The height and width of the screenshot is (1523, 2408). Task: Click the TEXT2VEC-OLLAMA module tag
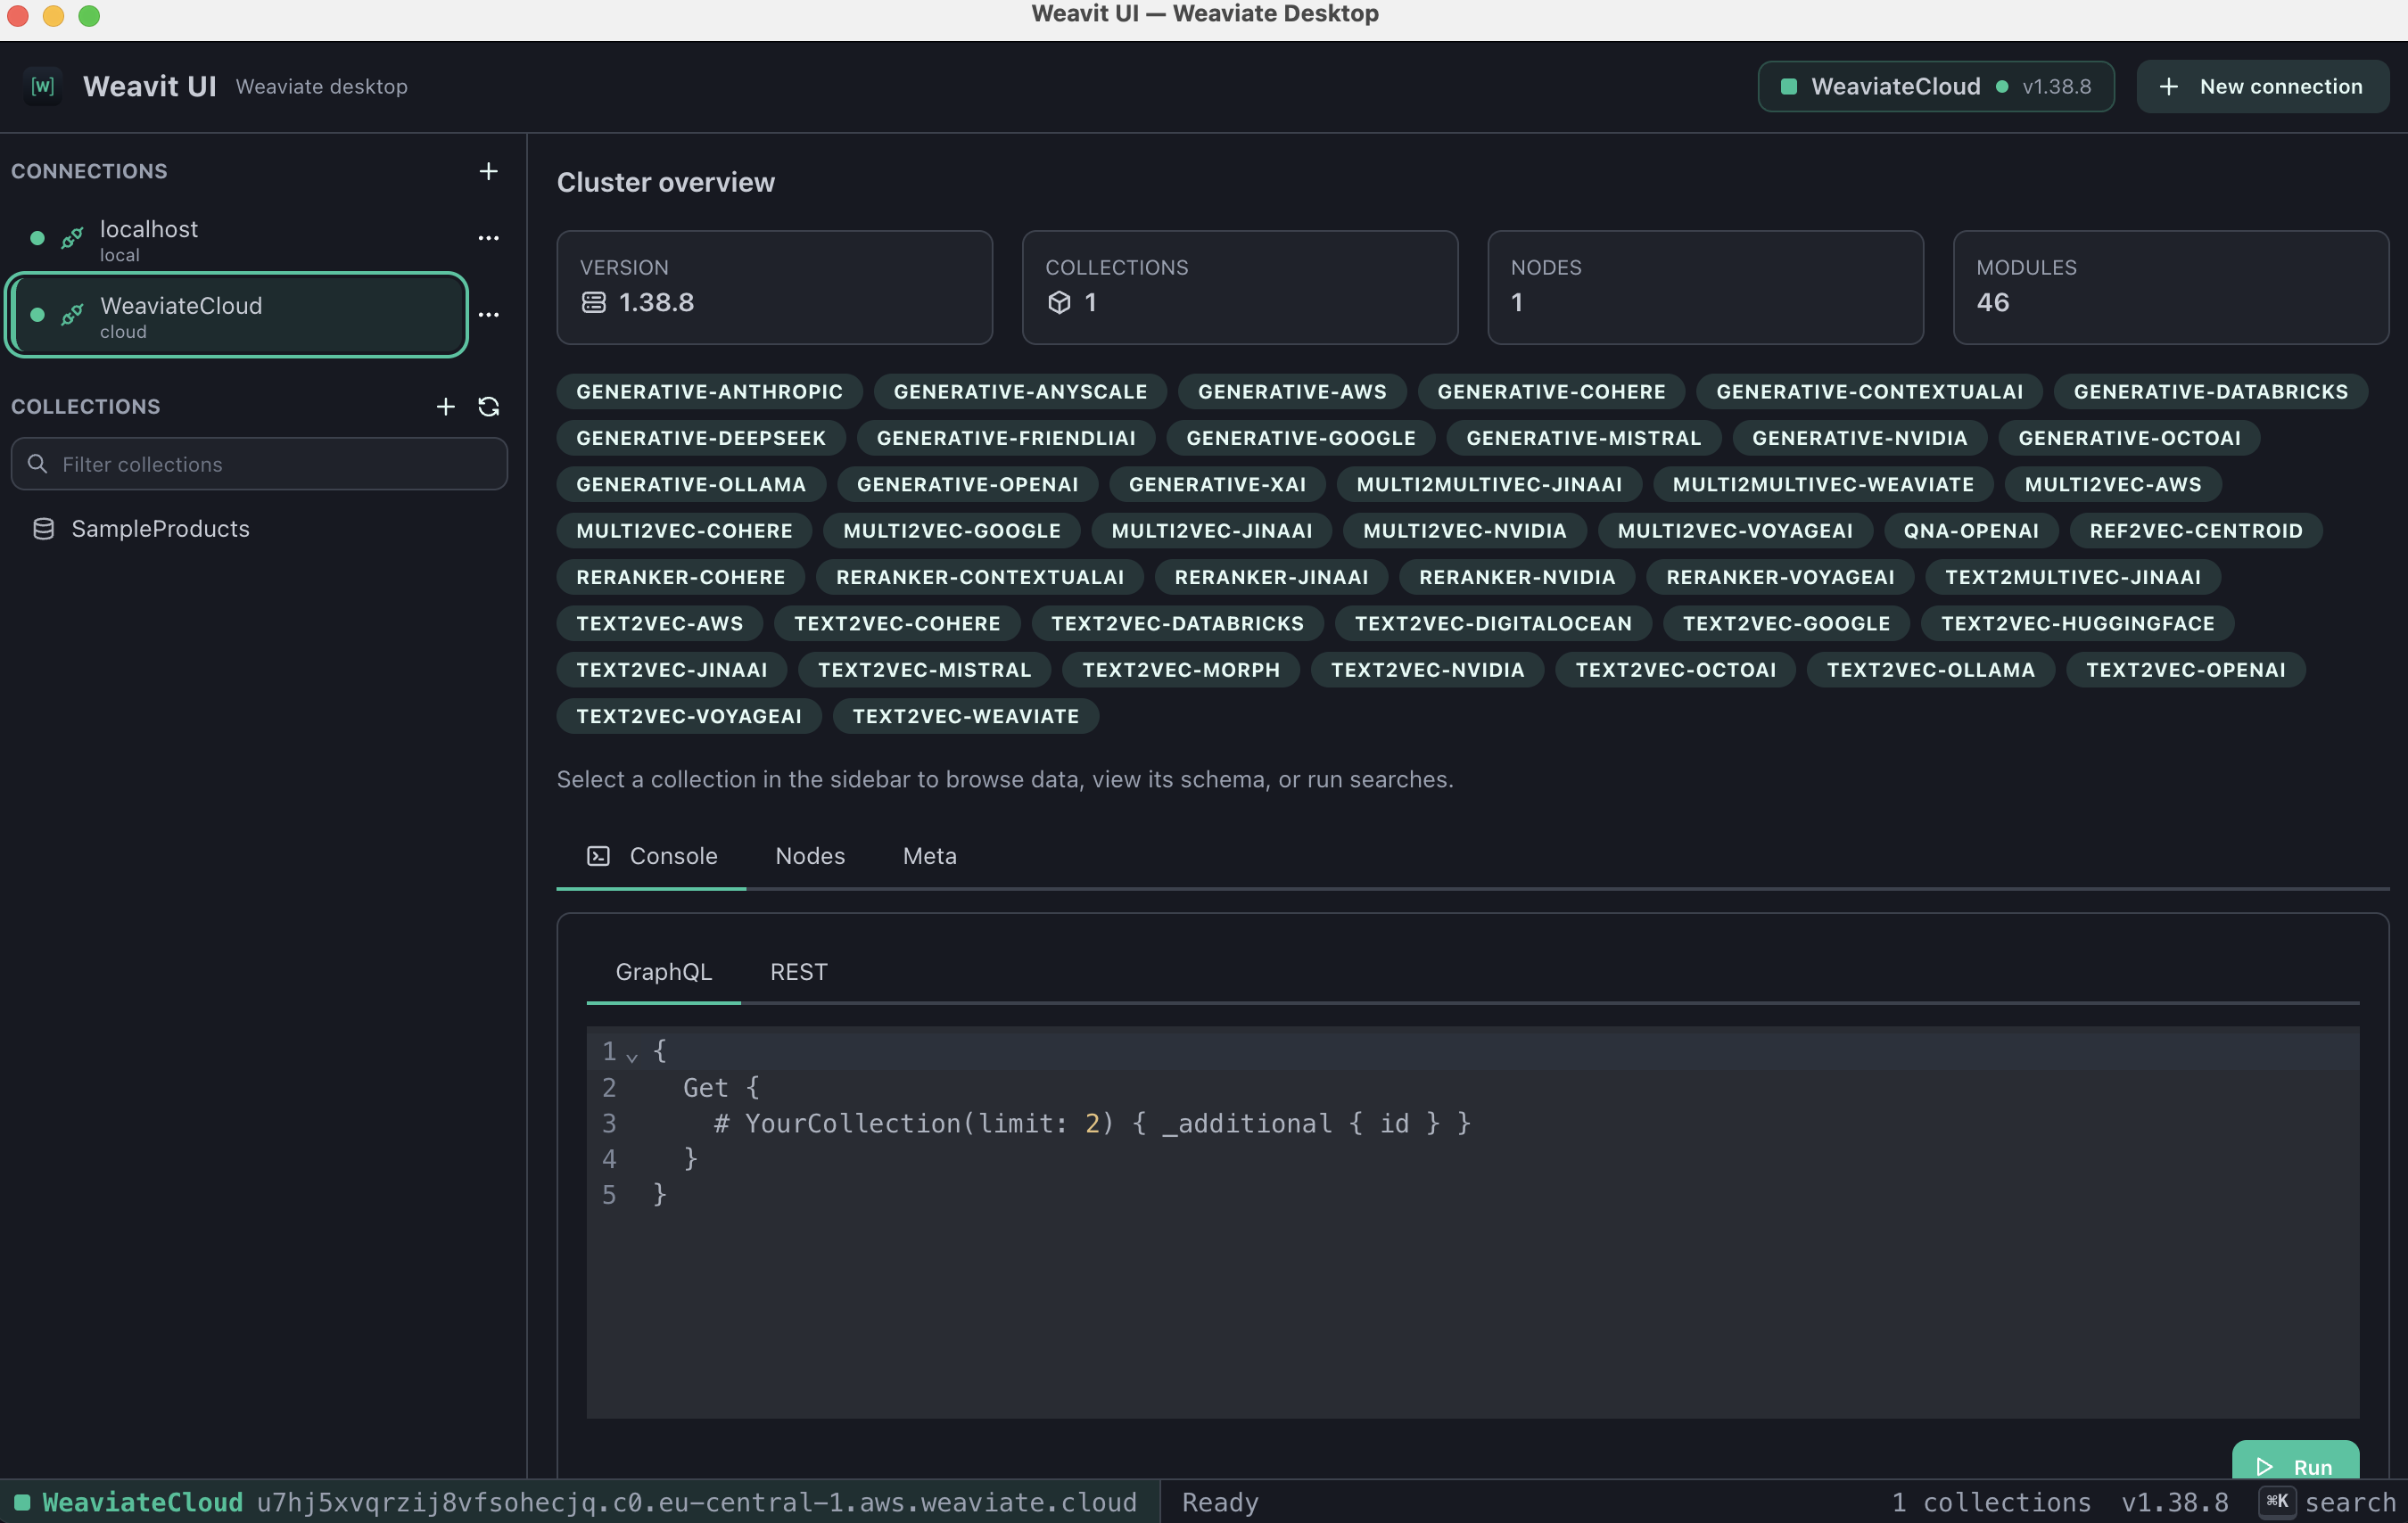point(1930,669)
